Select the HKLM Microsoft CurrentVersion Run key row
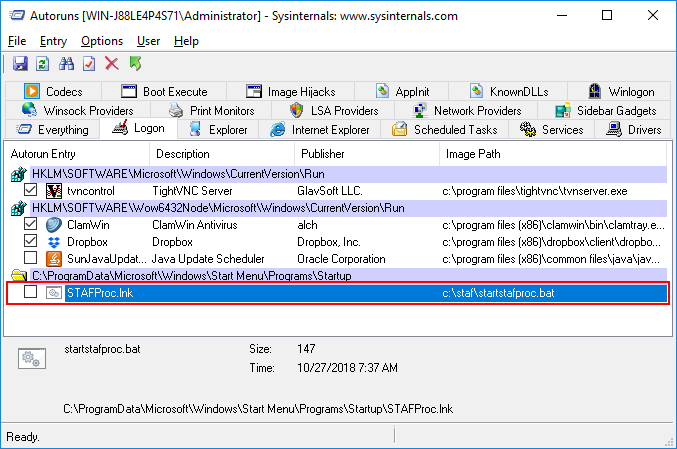677x449 pixels. click(338, 174)
